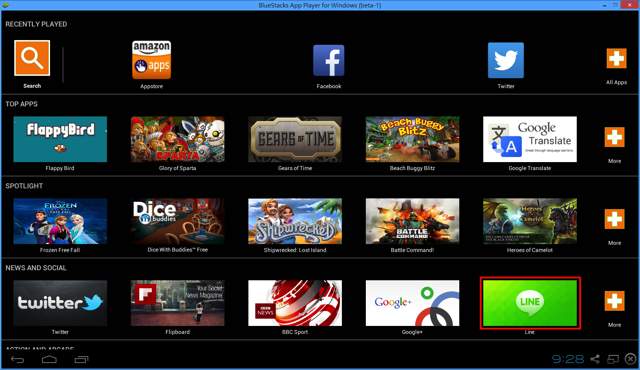Click the circled X icon at bottom right
This screenshot has width=640, height=370.
point(631,359)
